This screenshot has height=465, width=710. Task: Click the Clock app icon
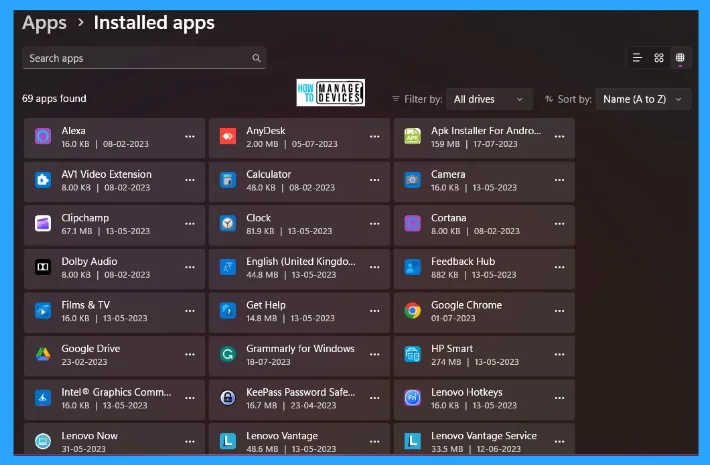tap(228, 223)
